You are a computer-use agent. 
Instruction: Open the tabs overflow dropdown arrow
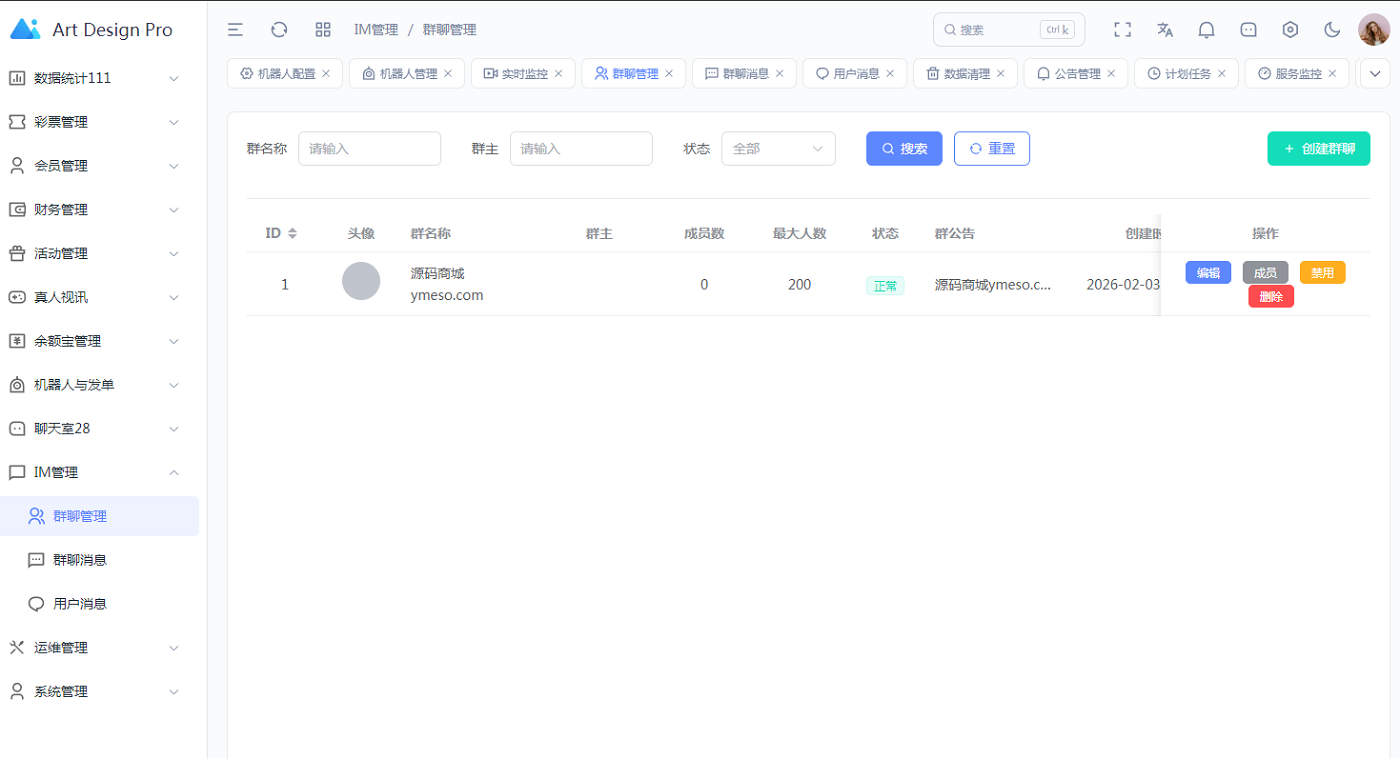(1376, 73)
